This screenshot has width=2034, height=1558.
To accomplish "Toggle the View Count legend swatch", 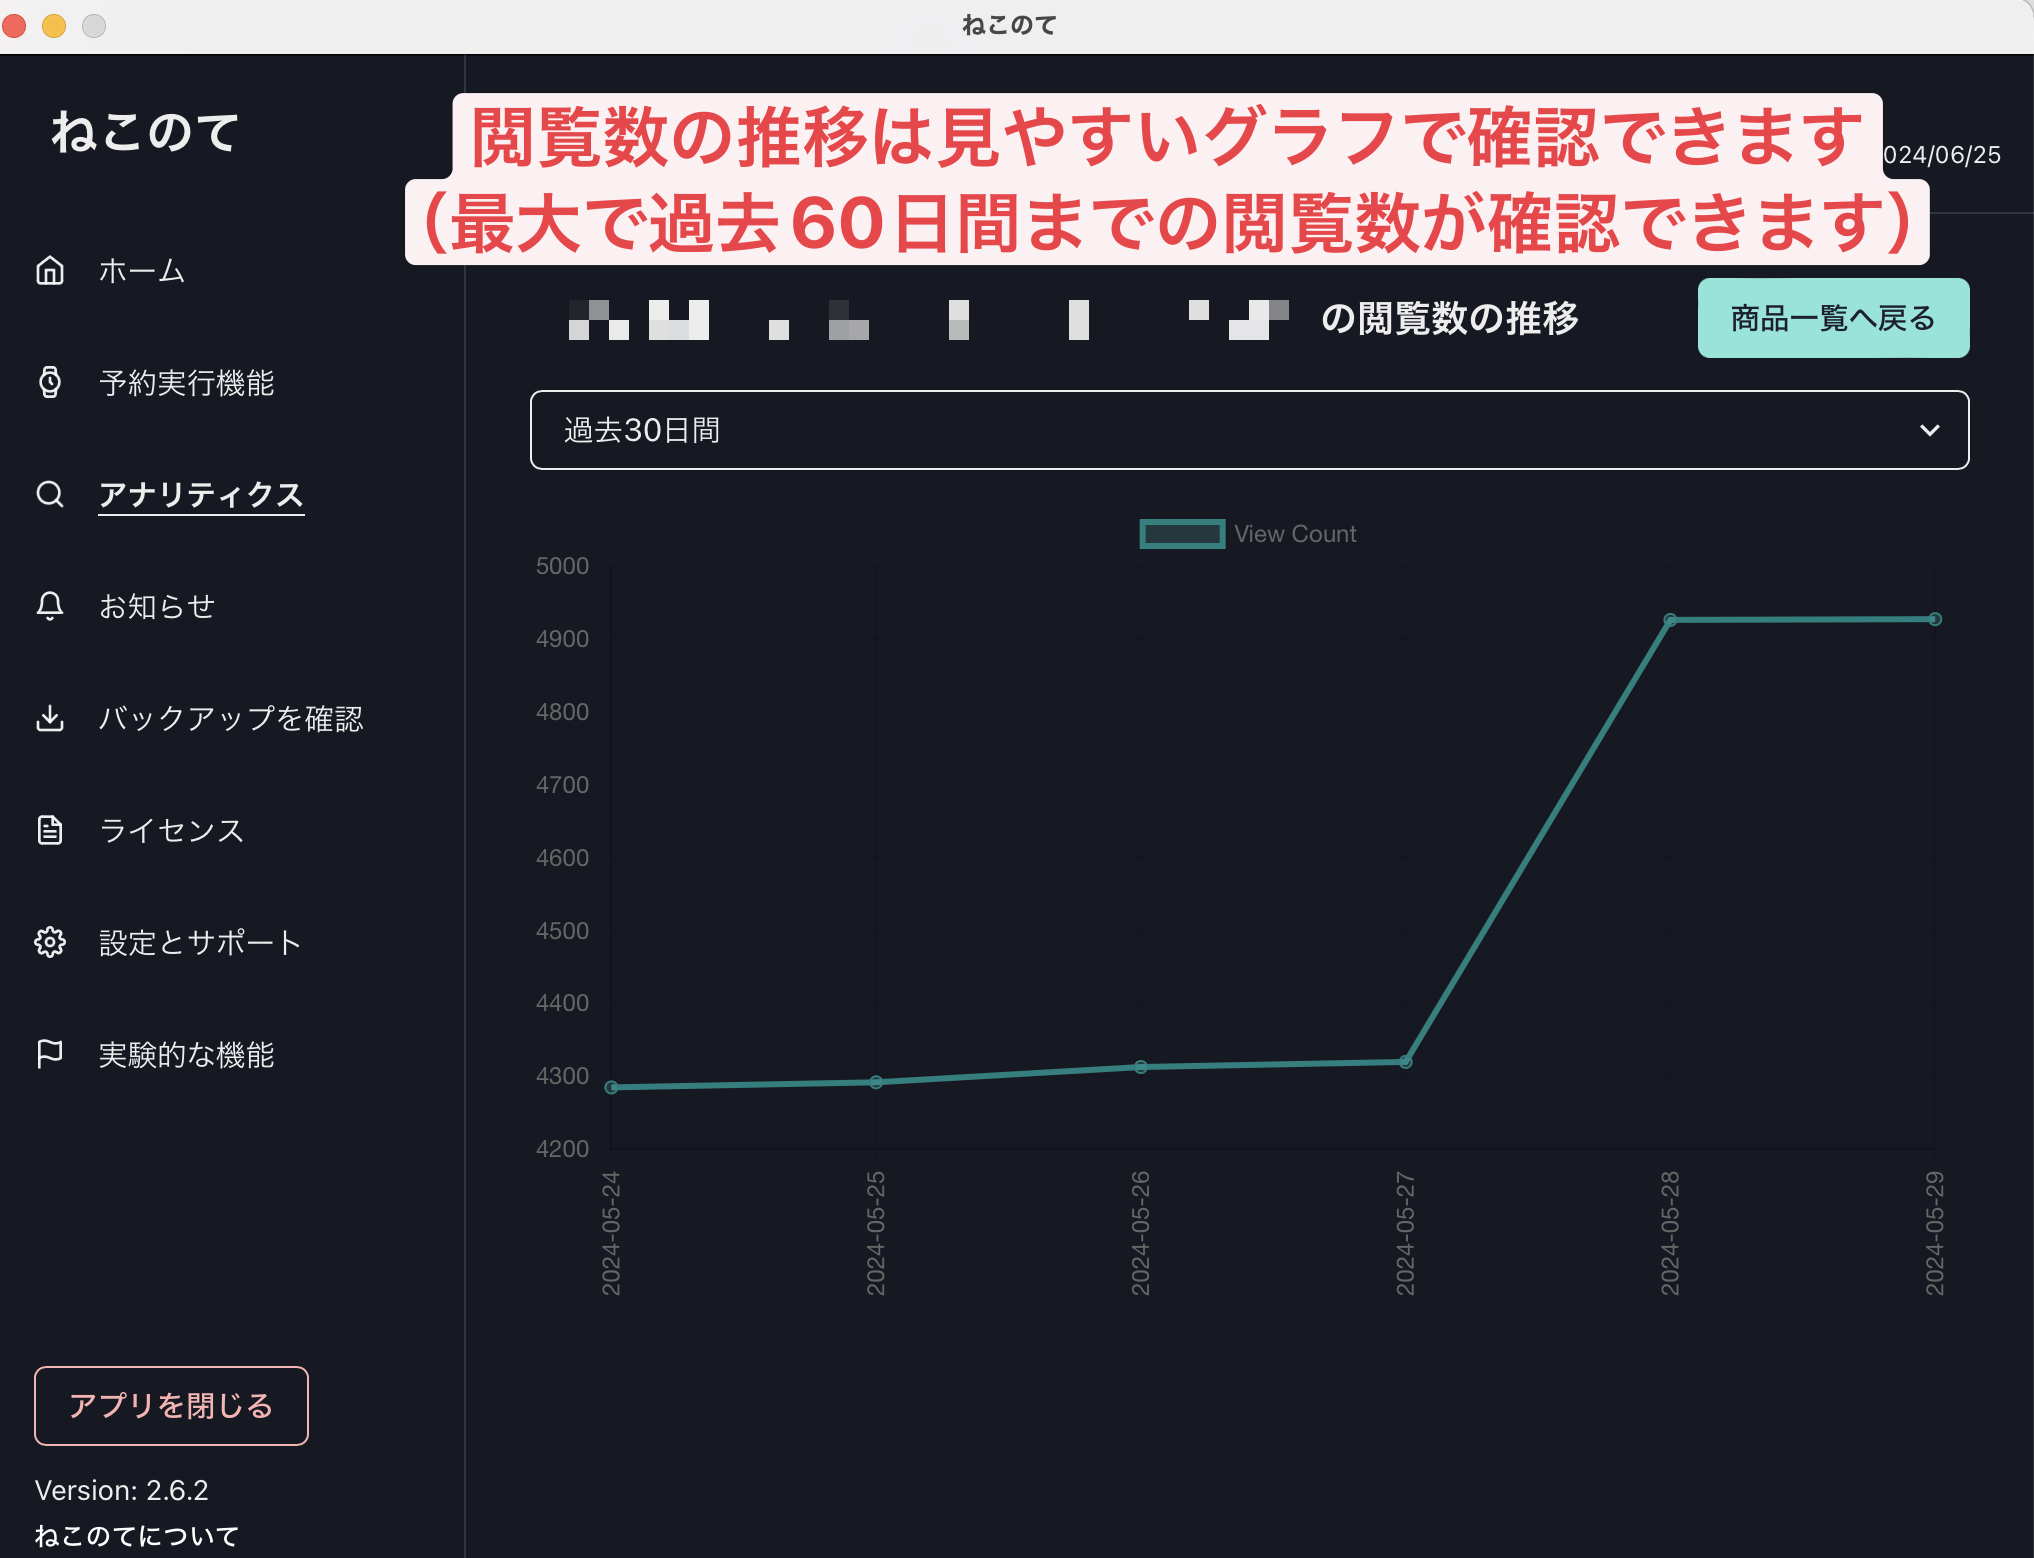I will pyautogui.click(x=1182, y=534).
